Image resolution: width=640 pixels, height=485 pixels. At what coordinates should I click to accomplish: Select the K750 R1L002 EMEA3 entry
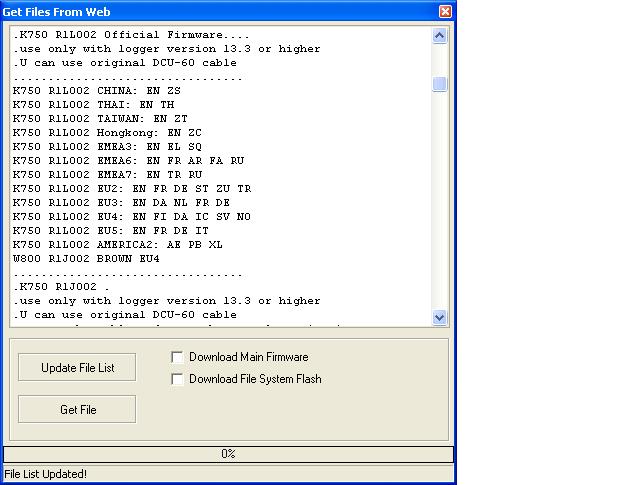click(x=107, y=147)
